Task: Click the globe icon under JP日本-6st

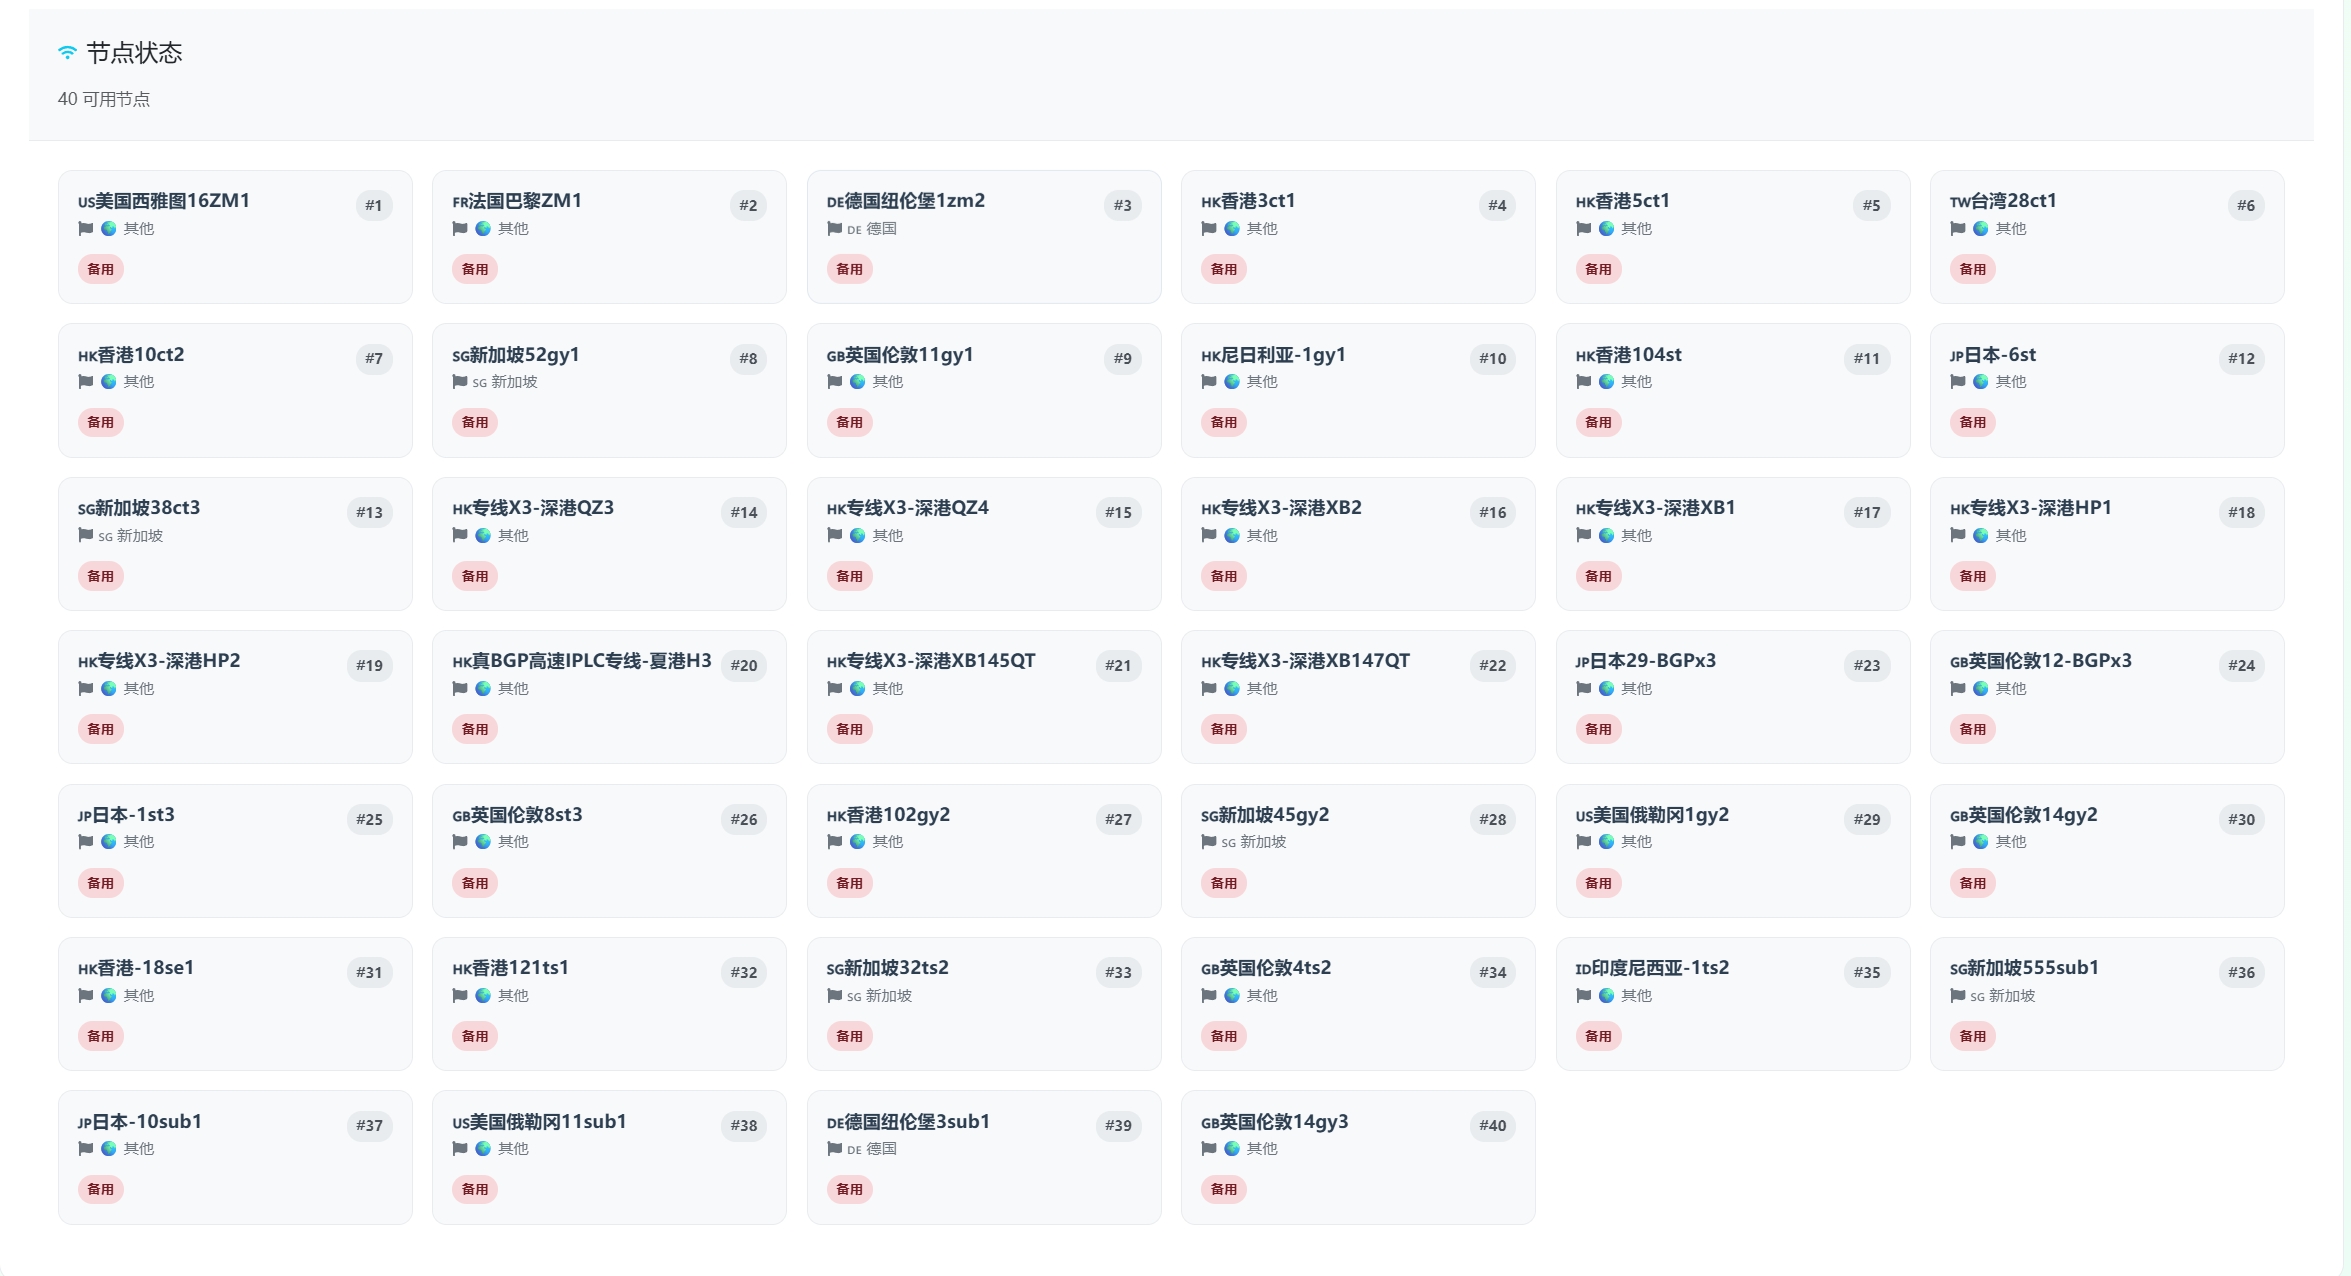Action: point(1981,382)
